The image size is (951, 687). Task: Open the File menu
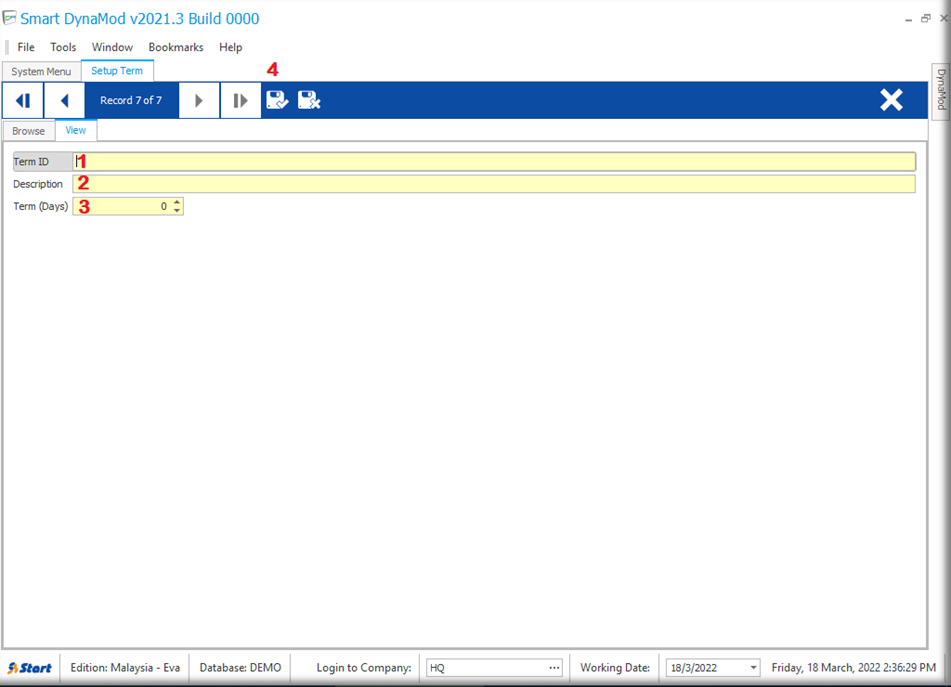tap(26, 47)
